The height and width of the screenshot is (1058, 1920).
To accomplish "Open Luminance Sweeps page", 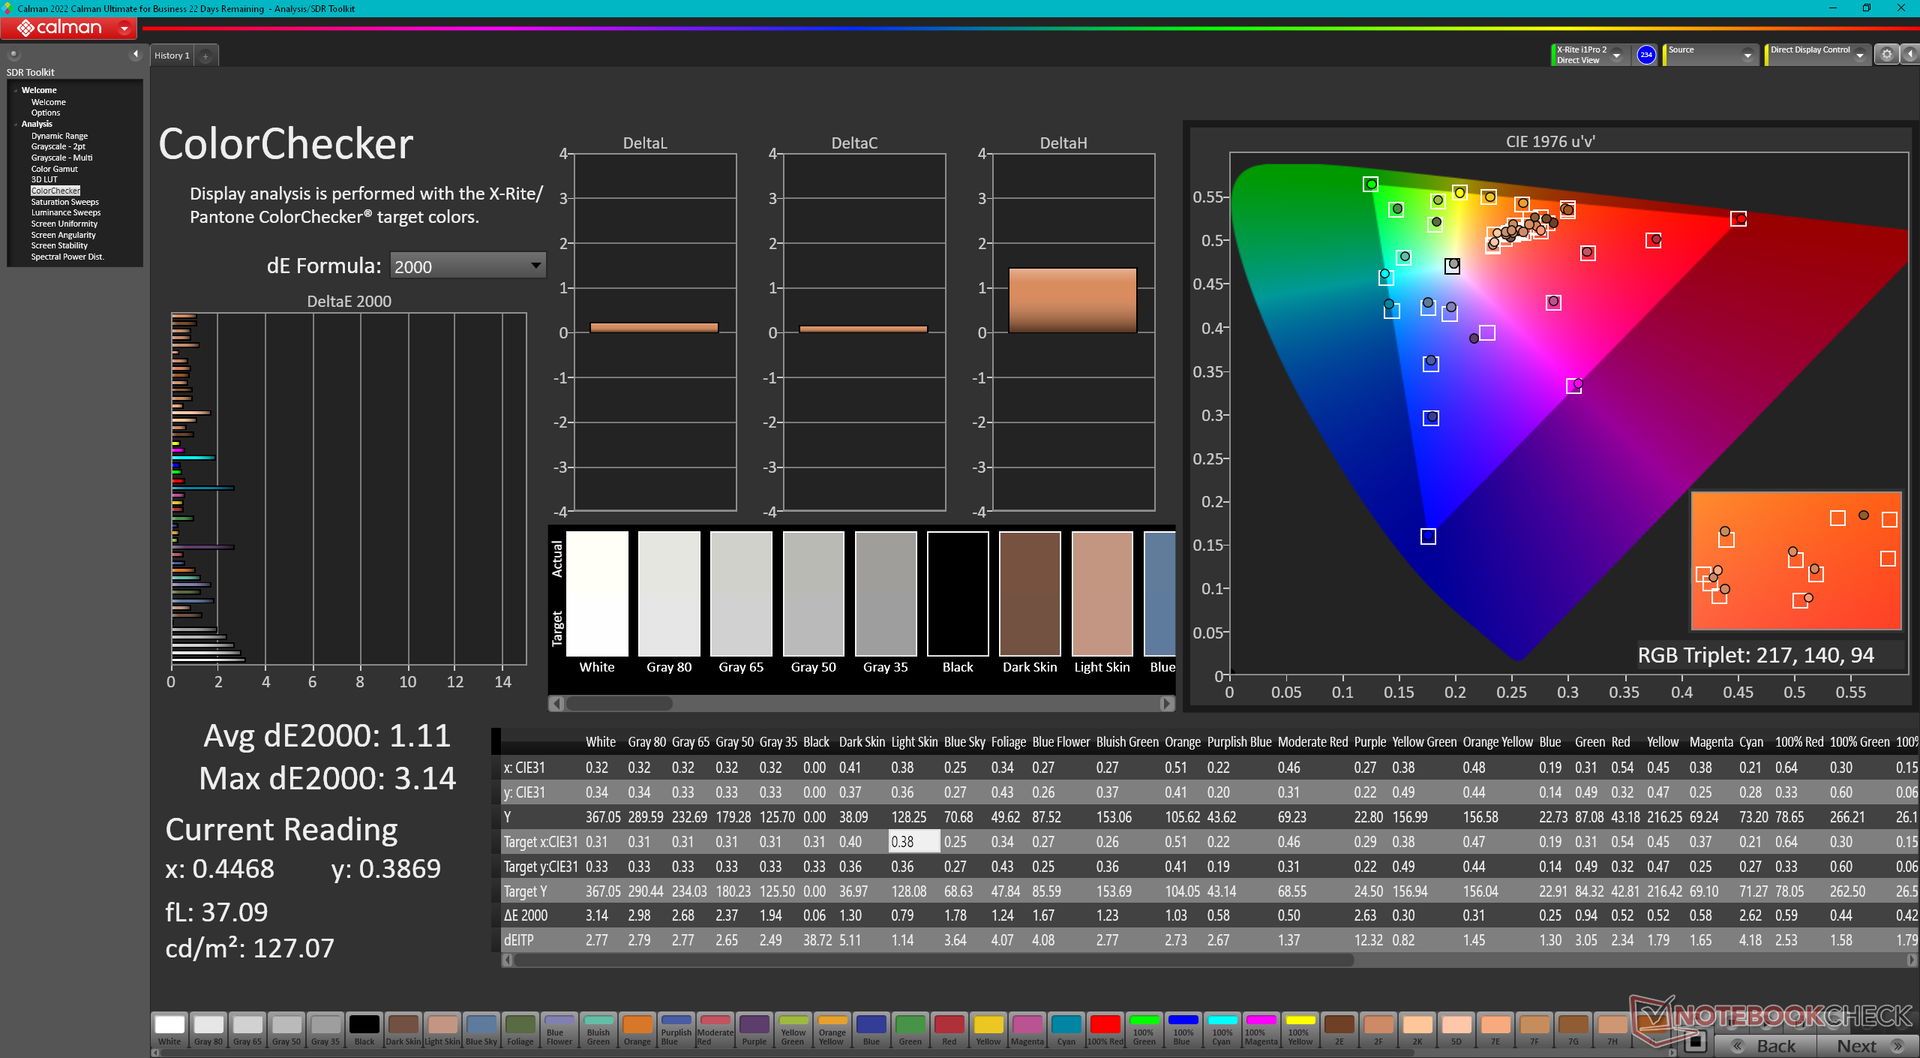I will click(66, 213).
